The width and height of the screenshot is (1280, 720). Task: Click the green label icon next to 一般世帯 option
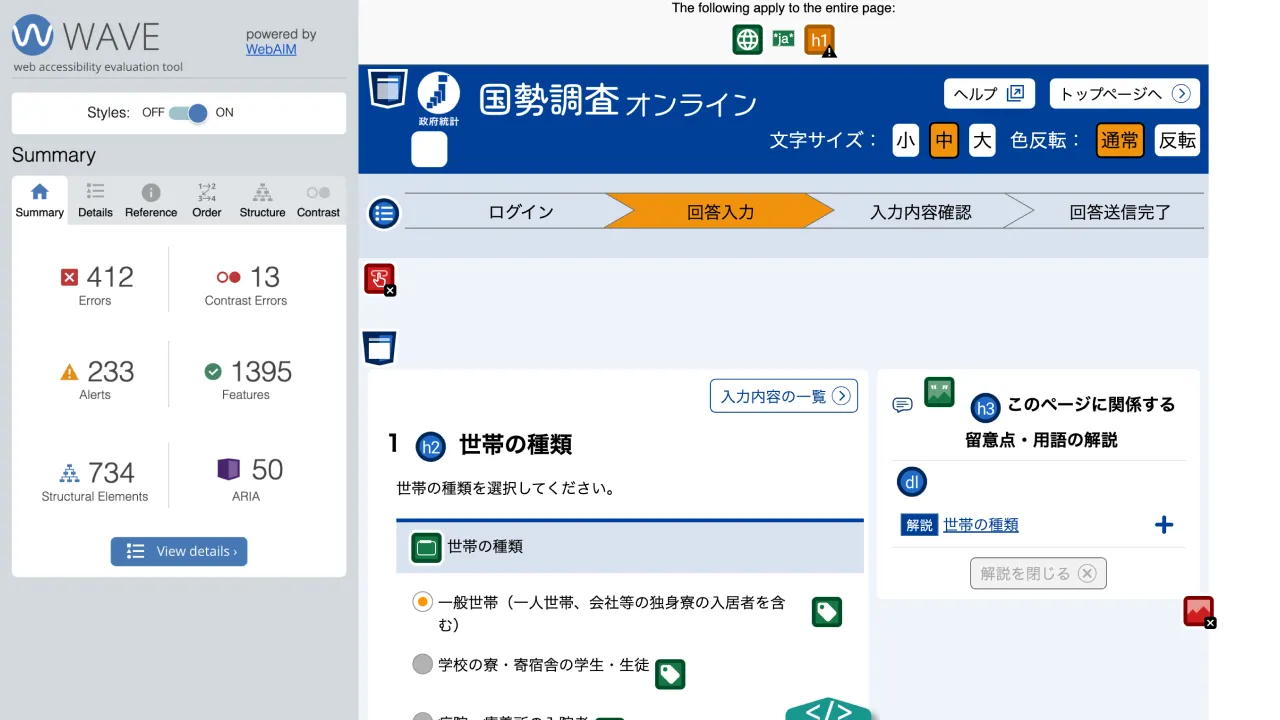pos(826,611)
